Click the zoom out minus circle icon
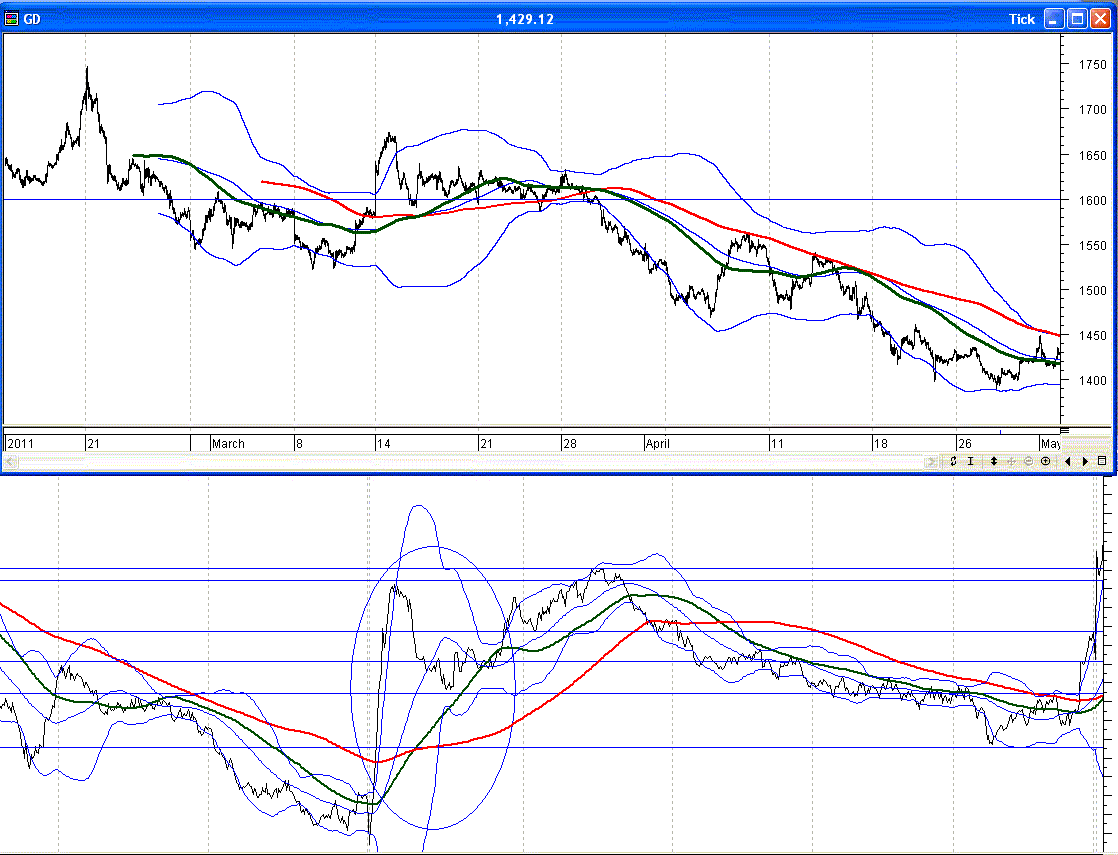Screen dimensions: 1118x855 coord(1028,461)
